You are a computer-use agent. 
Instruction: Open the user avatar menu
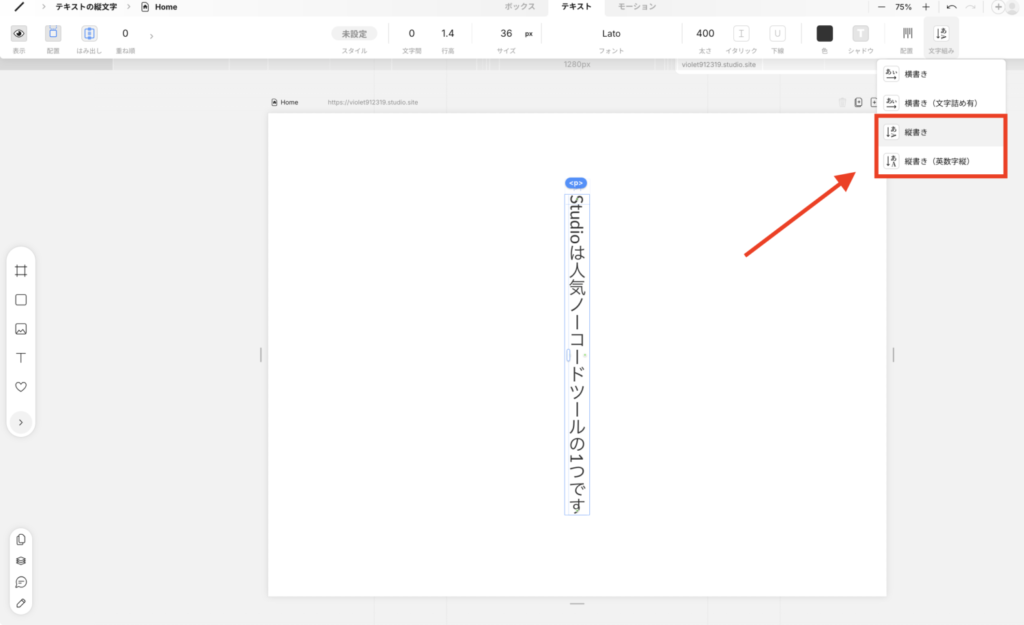[x=1014, y=7]
